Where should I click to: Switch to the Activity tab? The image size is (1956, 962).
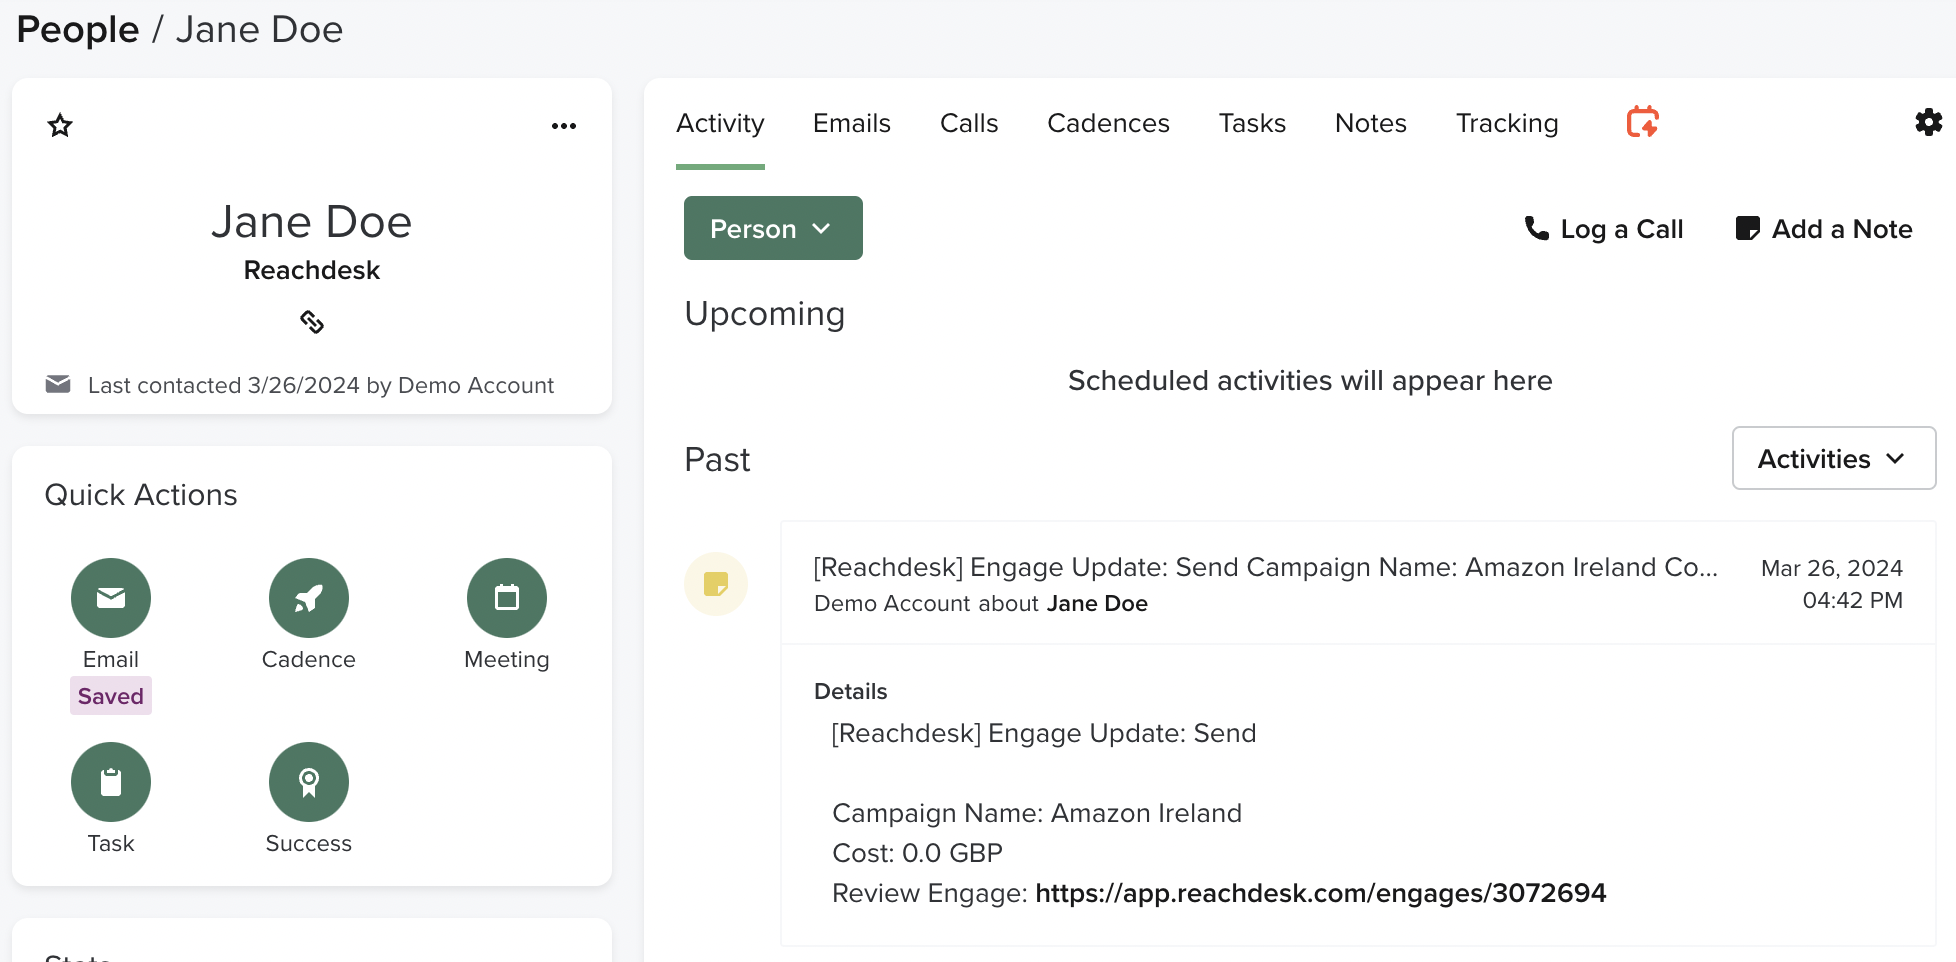point(720,123)
